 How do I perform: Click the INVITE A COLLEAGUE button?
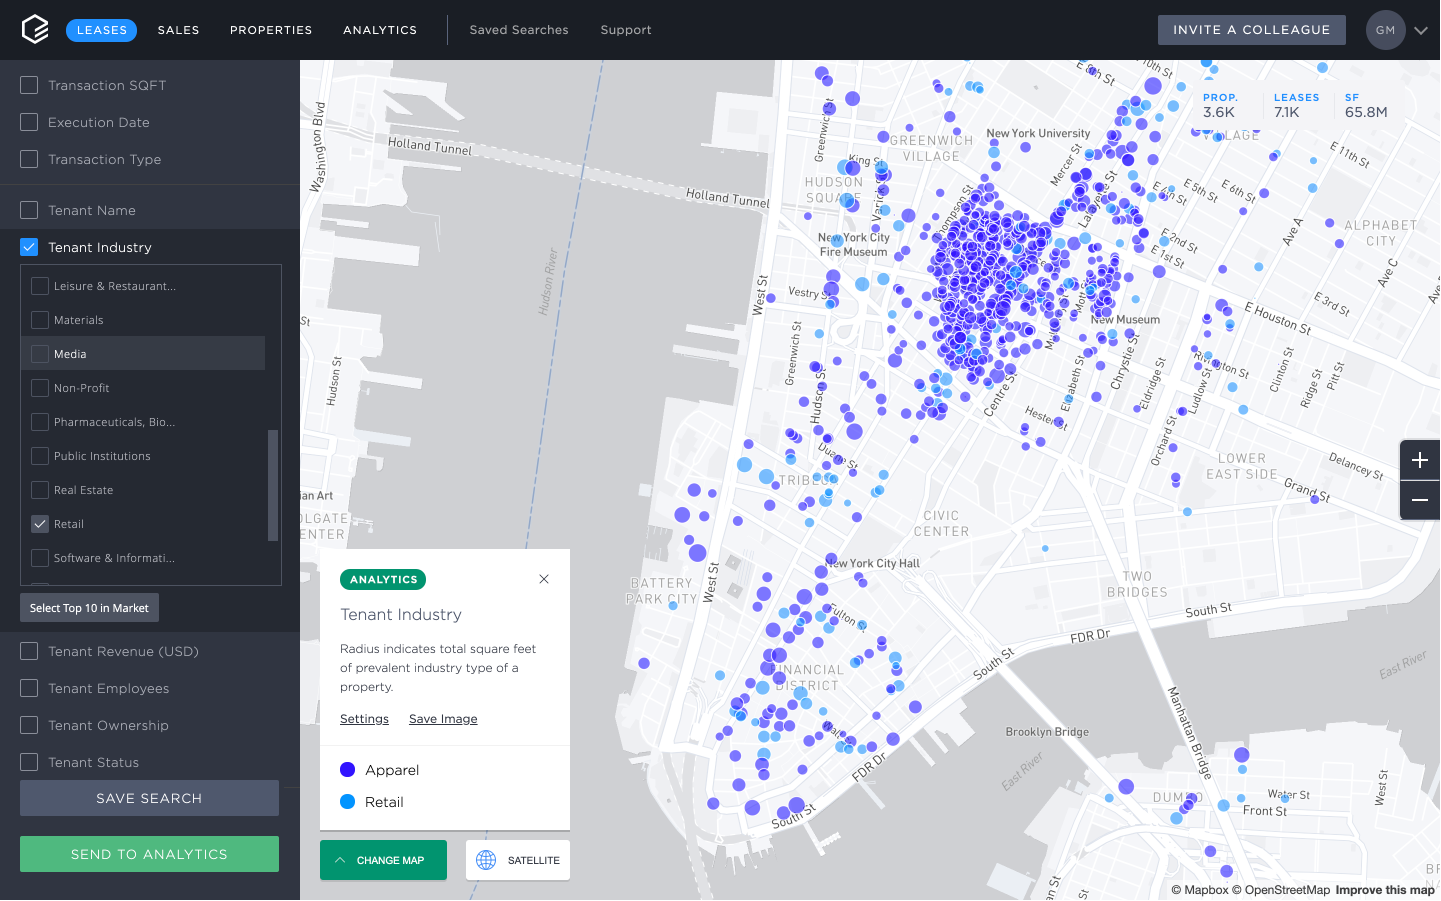1251,29
